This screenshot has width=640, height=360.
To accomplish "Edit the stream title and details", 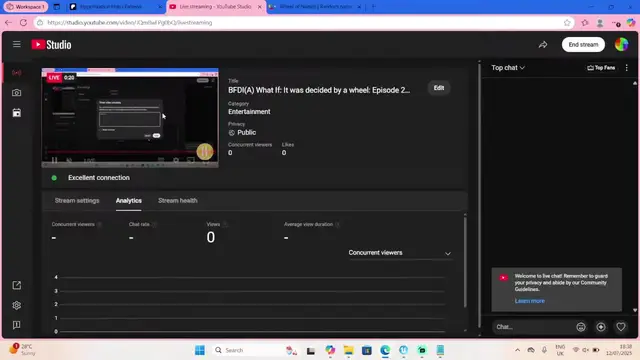I will pyautogui.click(x=439, y=88).
